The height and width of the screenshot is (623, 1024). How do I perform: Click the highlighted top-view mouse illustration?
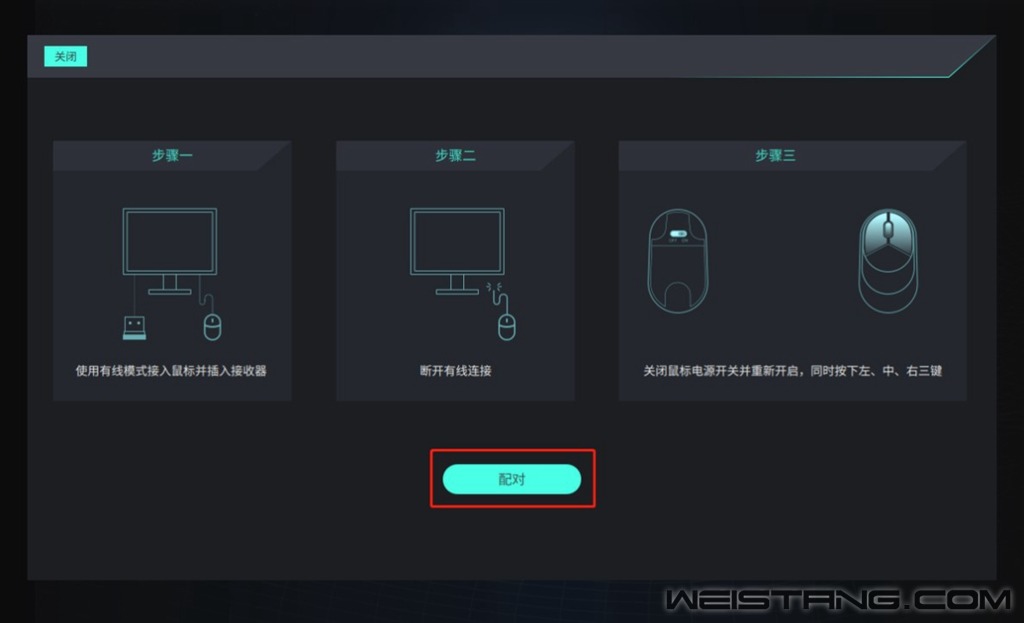point(888,261)
